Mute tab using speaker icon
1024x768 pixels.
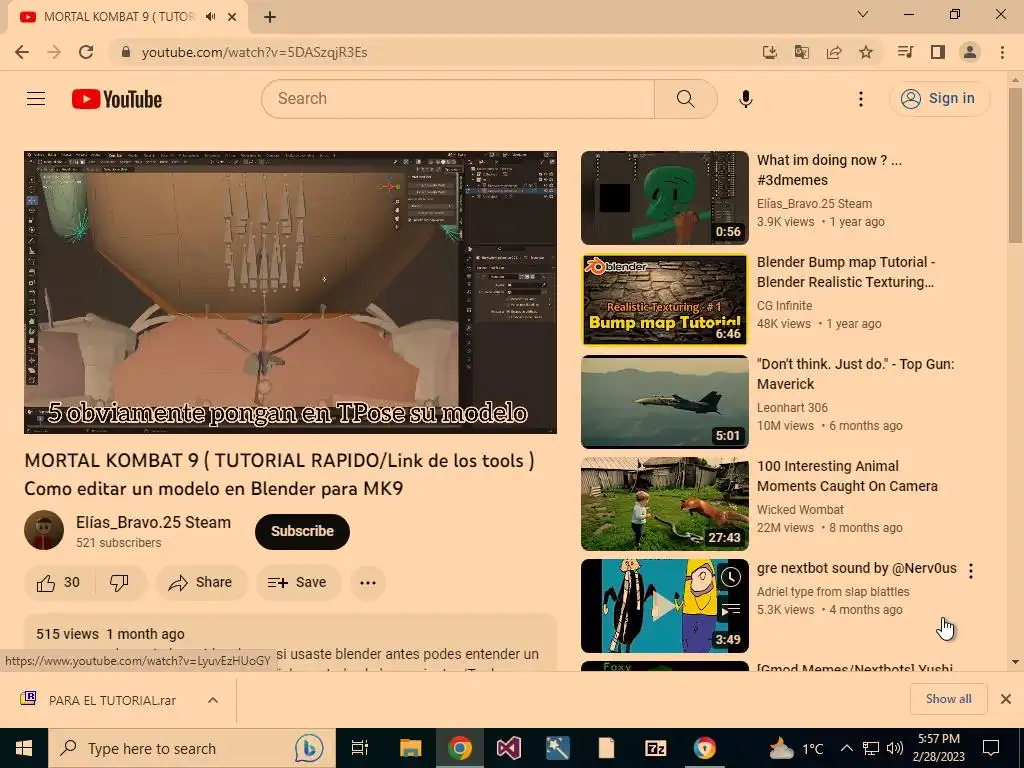[210, 17]
